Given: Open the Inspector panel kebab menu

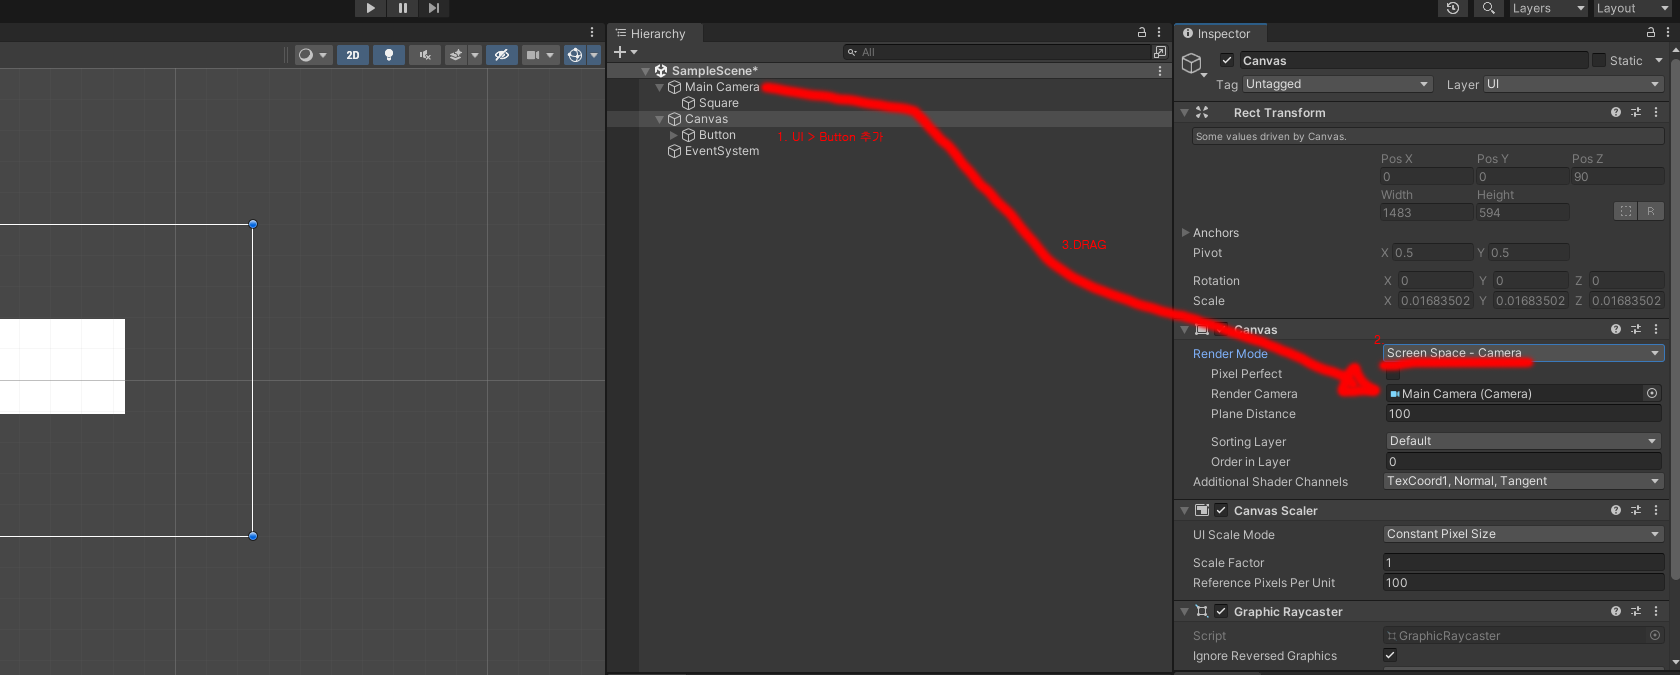Looking at the screenshot, I should click(1667, 32).
